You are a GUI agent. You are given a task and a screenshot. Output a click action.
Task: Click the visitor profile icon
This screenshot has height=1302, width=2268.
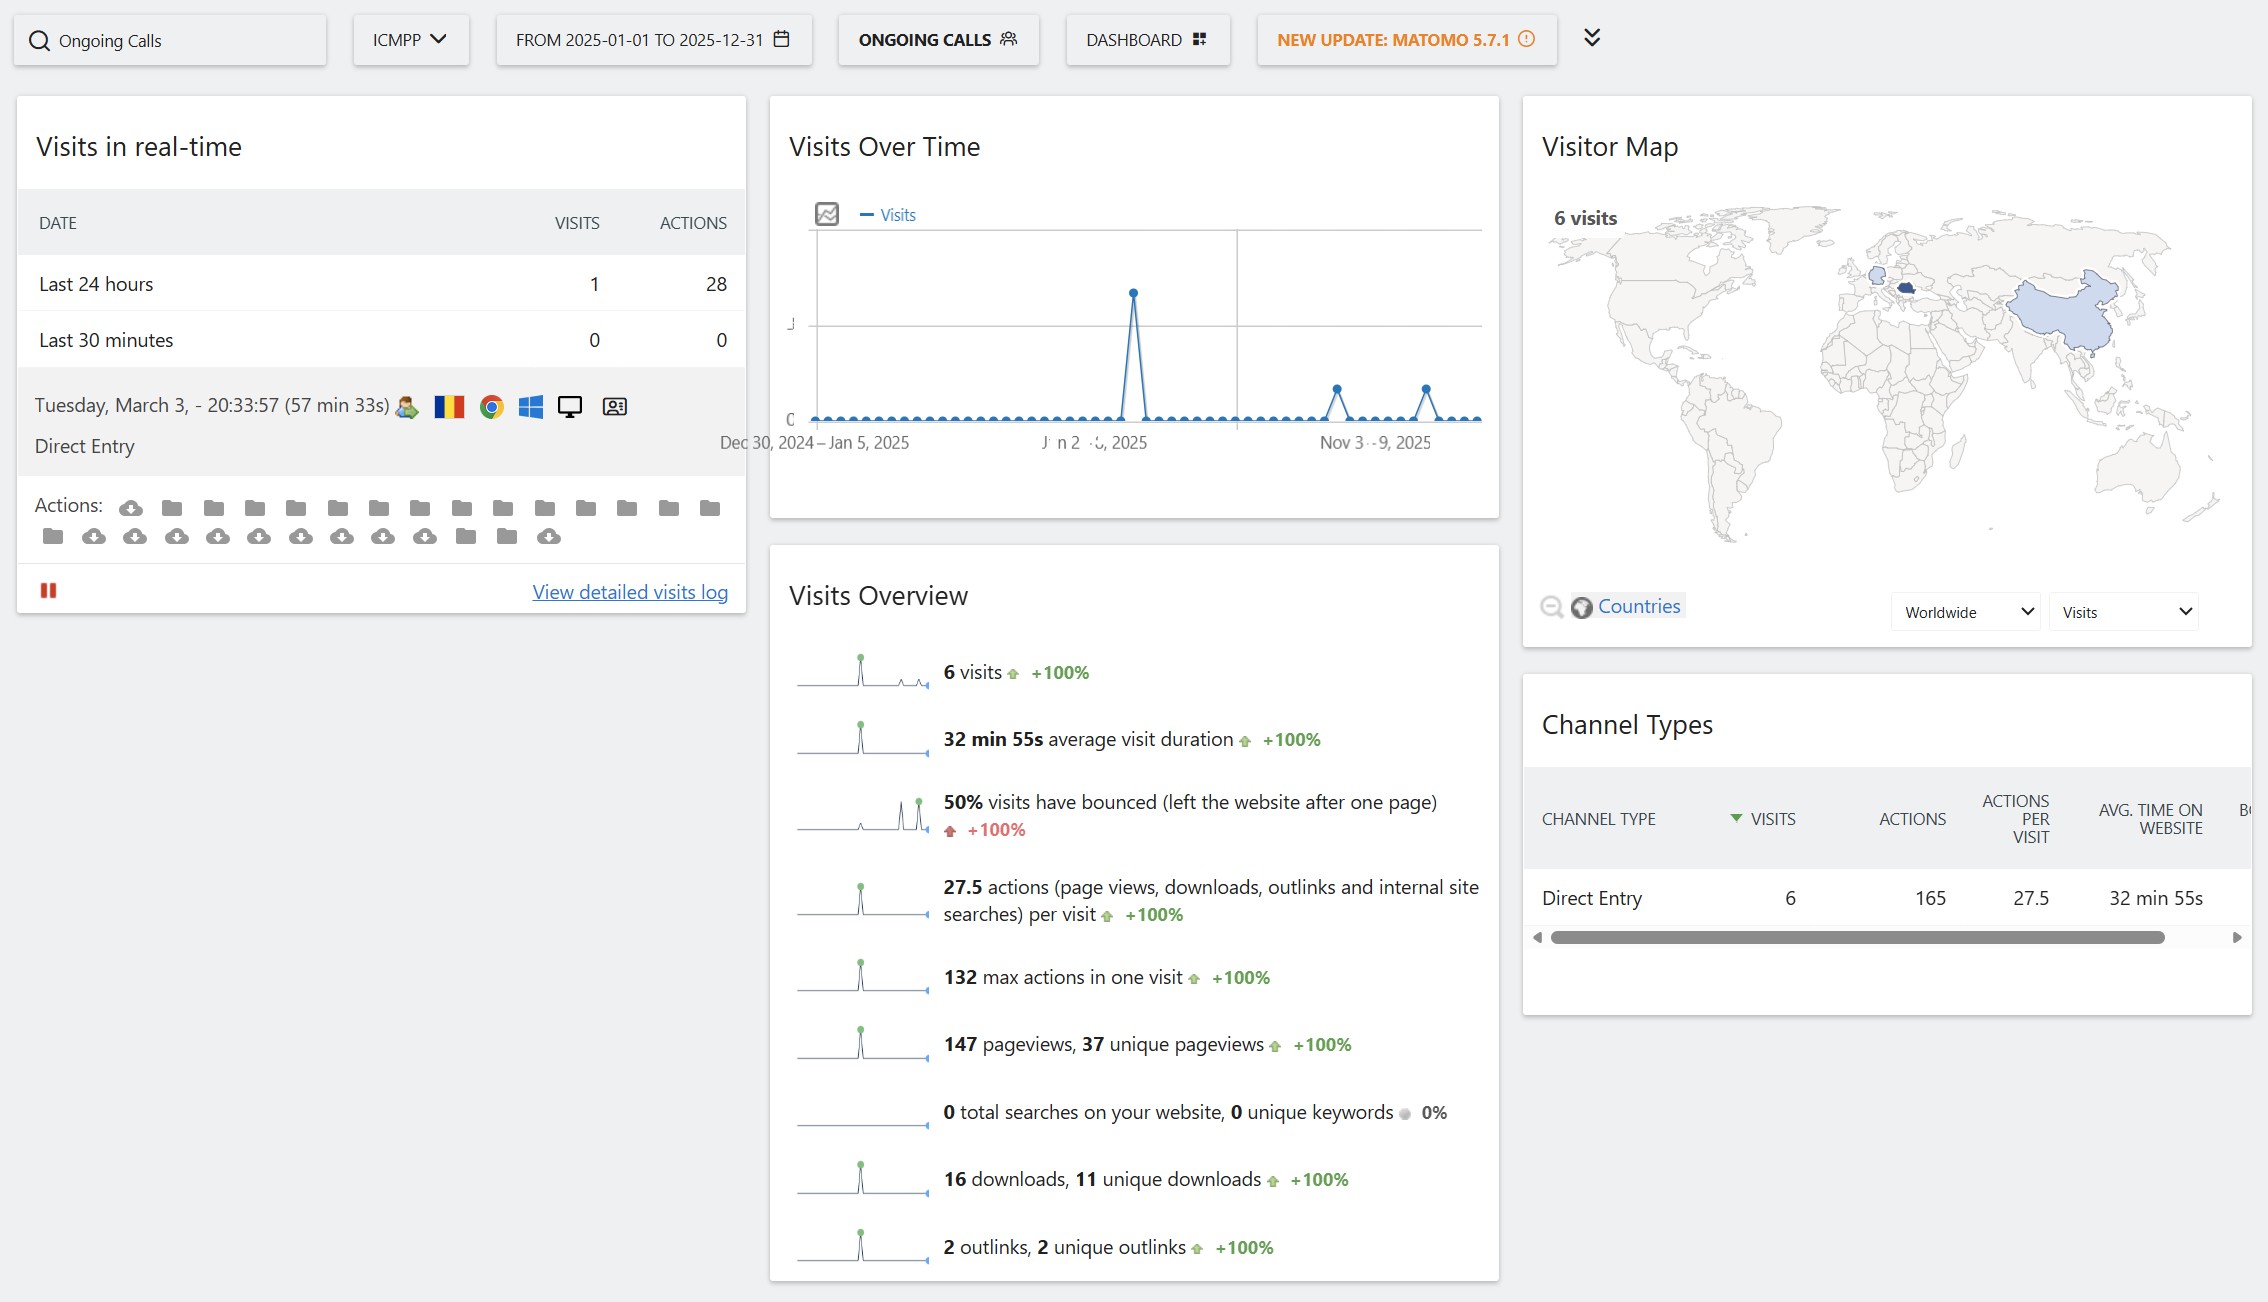point(614,407)
